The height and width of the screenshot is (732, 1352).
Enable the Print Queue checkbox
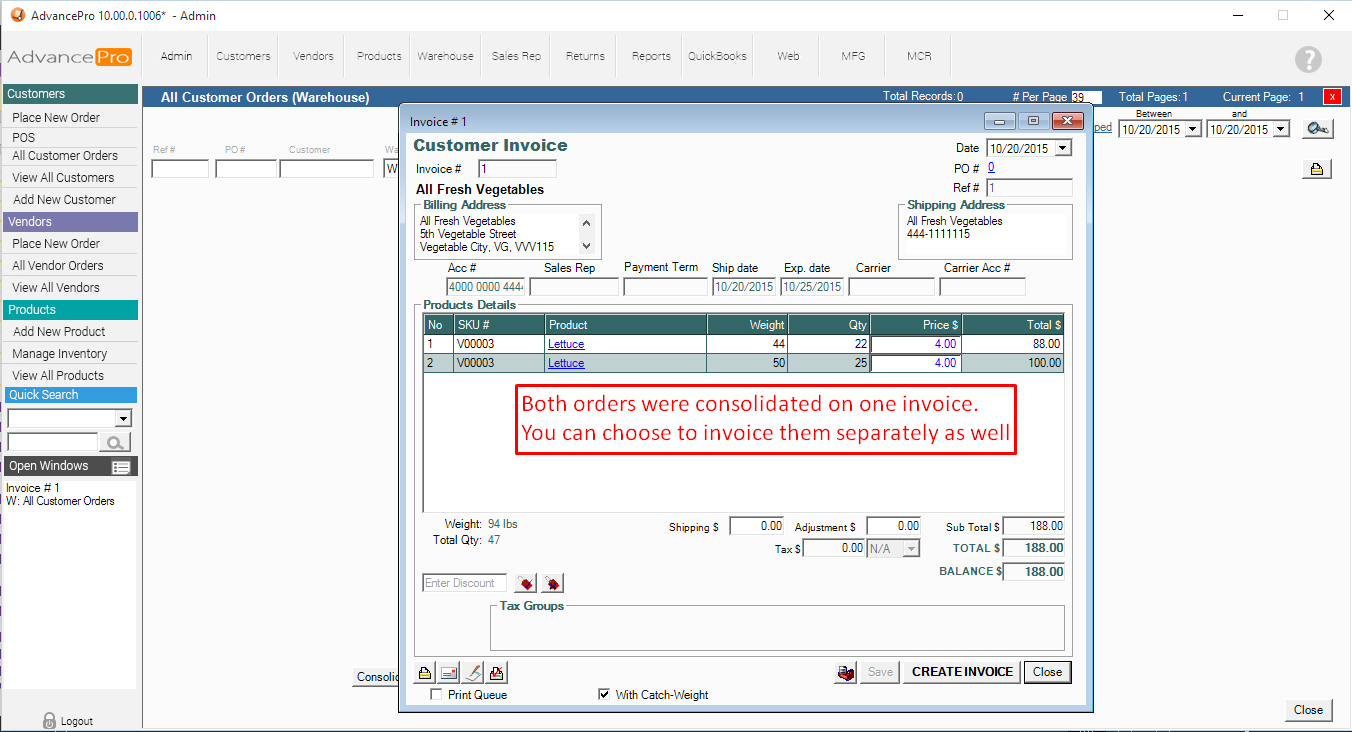tap(435, 695)
